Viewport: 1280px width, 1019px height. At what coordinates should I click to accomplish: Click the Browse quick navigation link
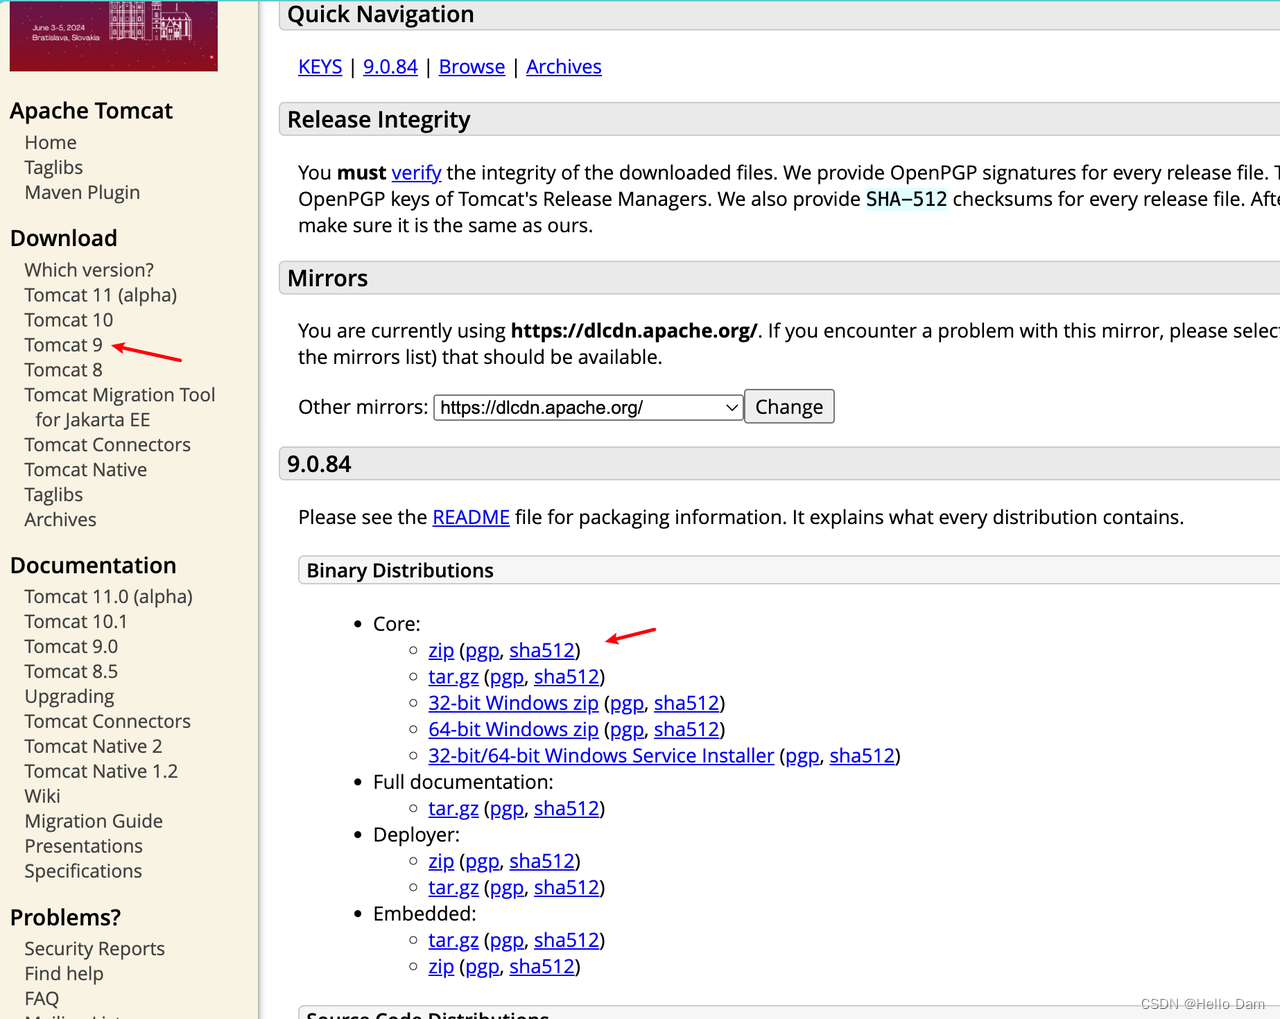pos(472,67)
